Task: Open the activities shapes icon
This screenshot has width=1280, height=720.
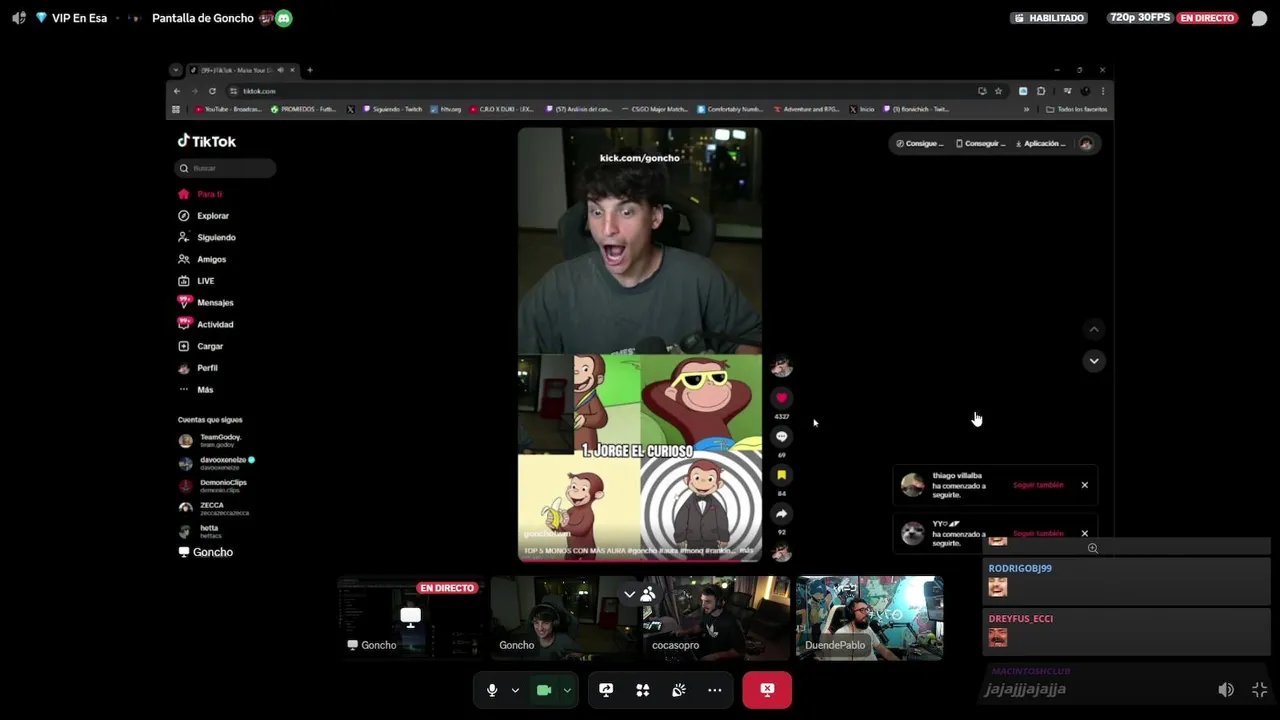Action: [x=643, y=690]
